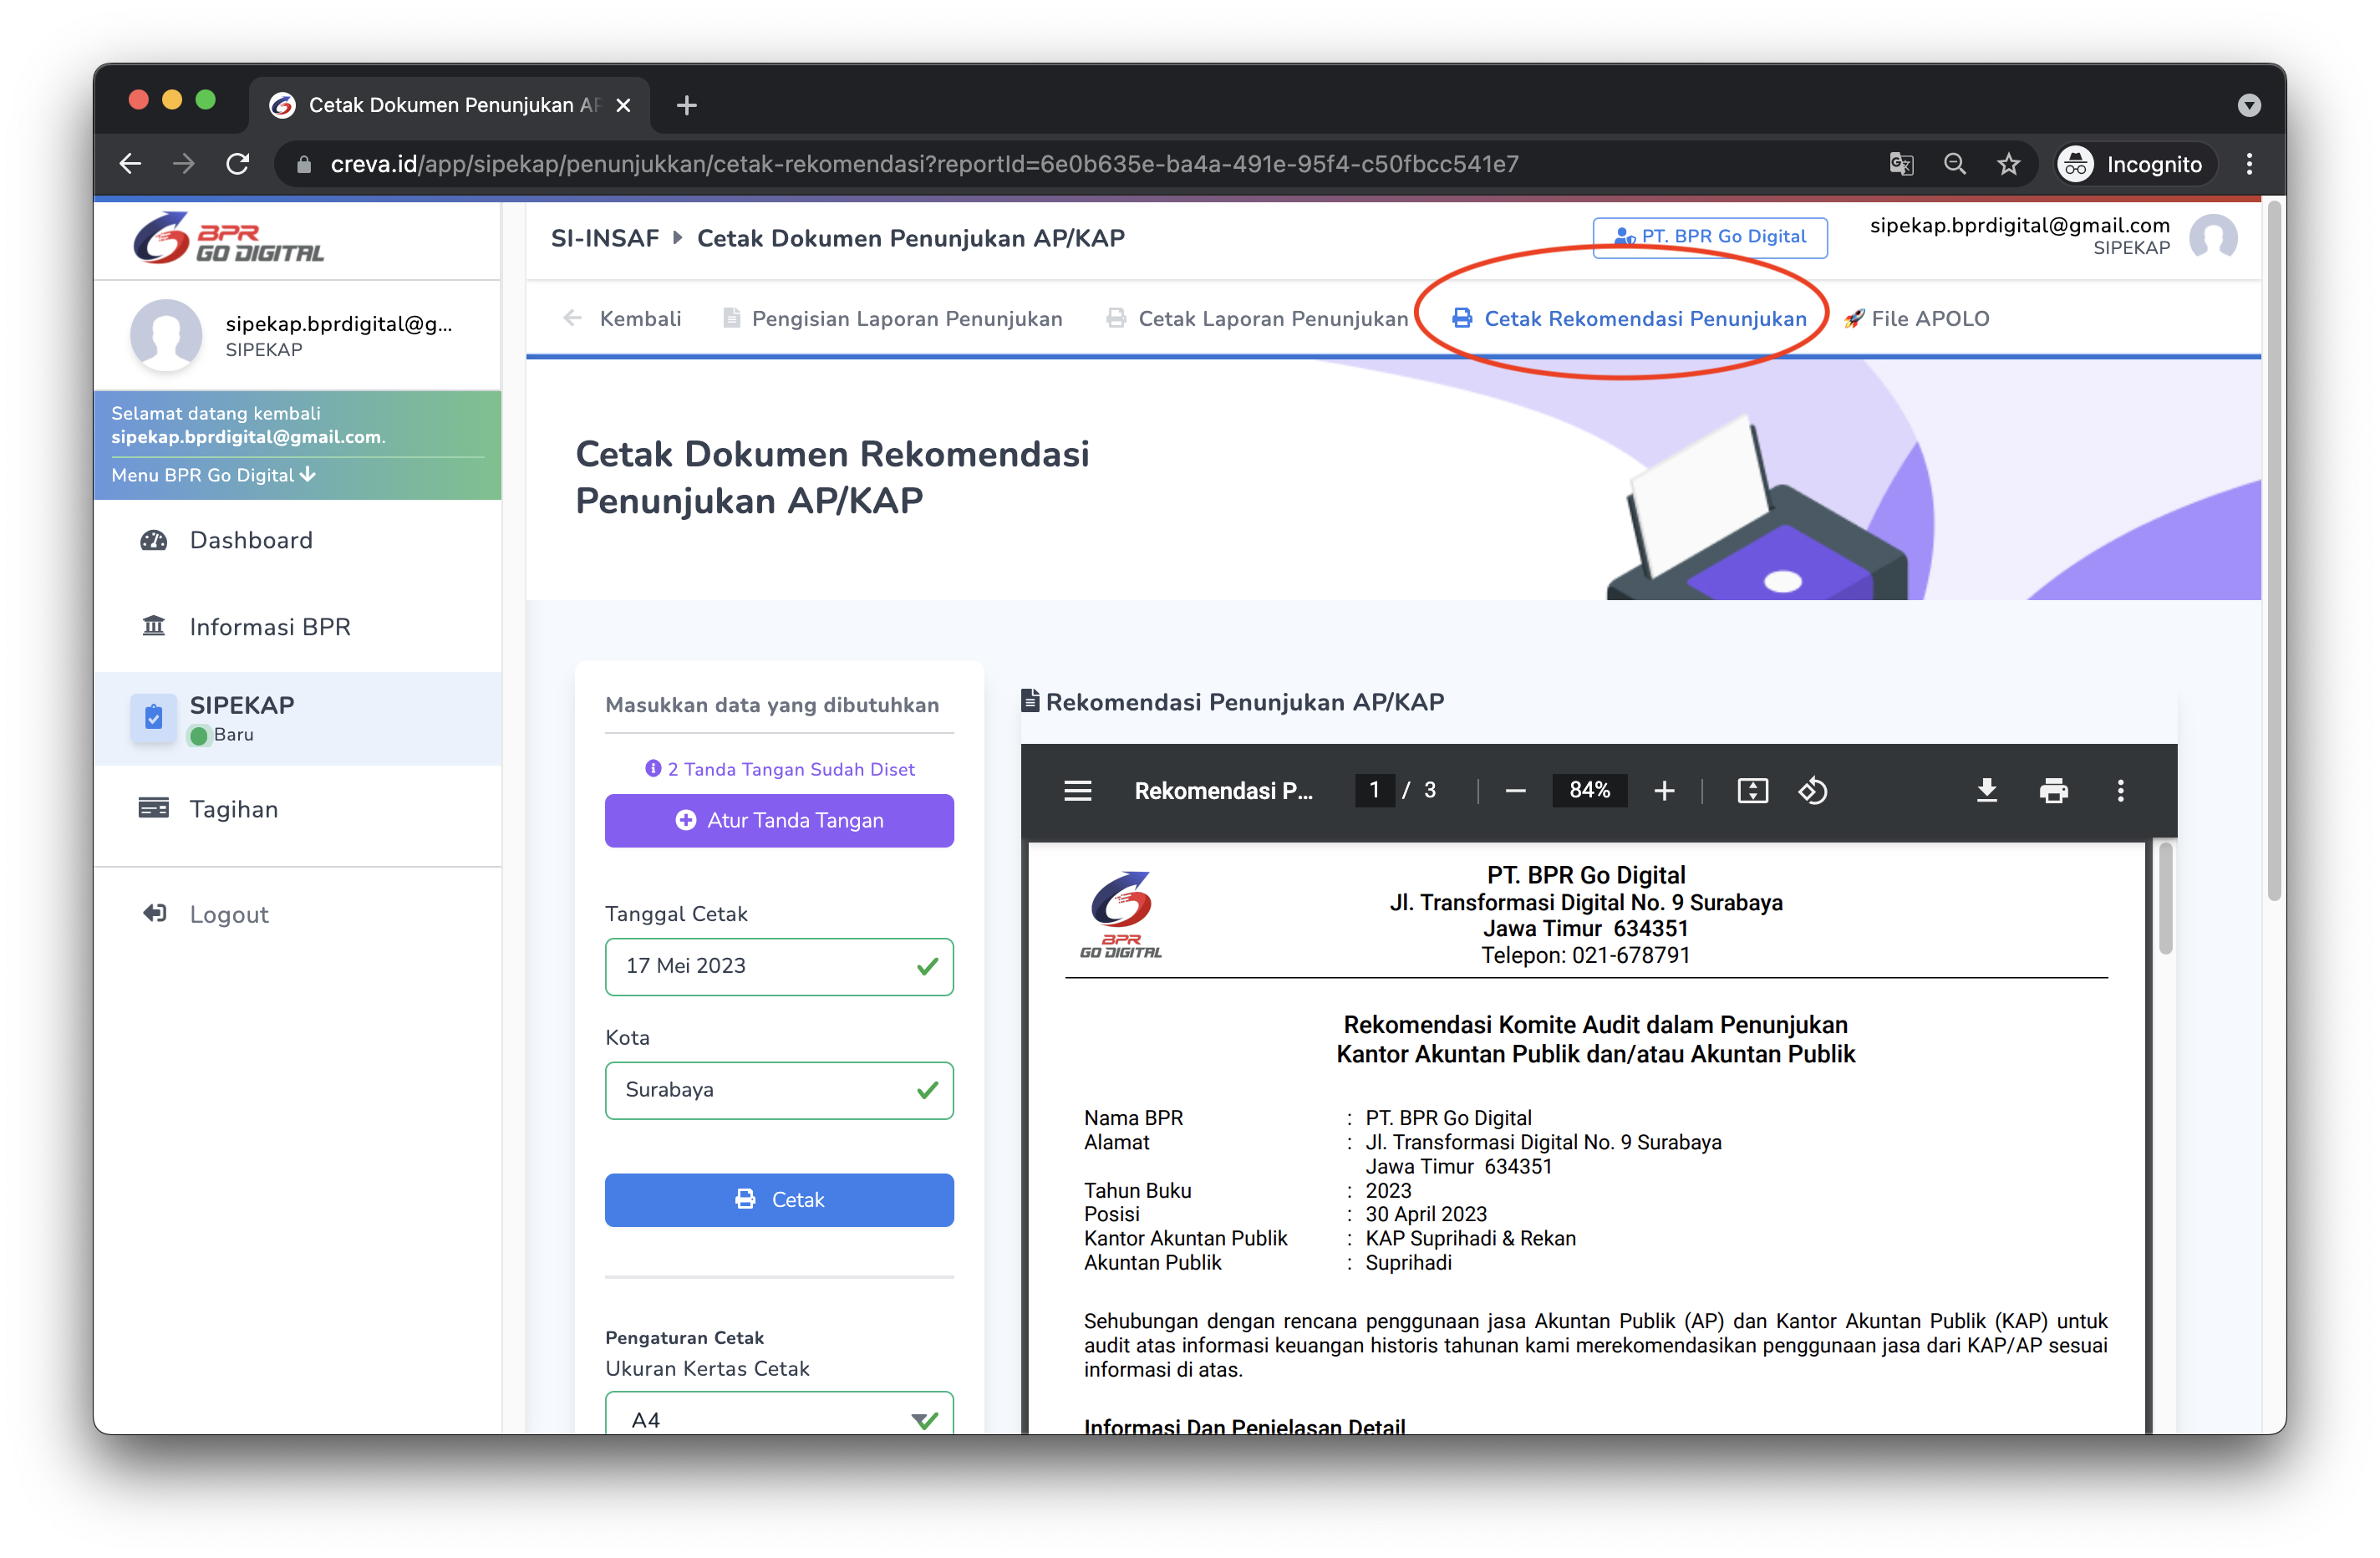Rotate the PDF counterclockwise
Screen dimensions: 2380x1558
click(x=1813, y=791)
